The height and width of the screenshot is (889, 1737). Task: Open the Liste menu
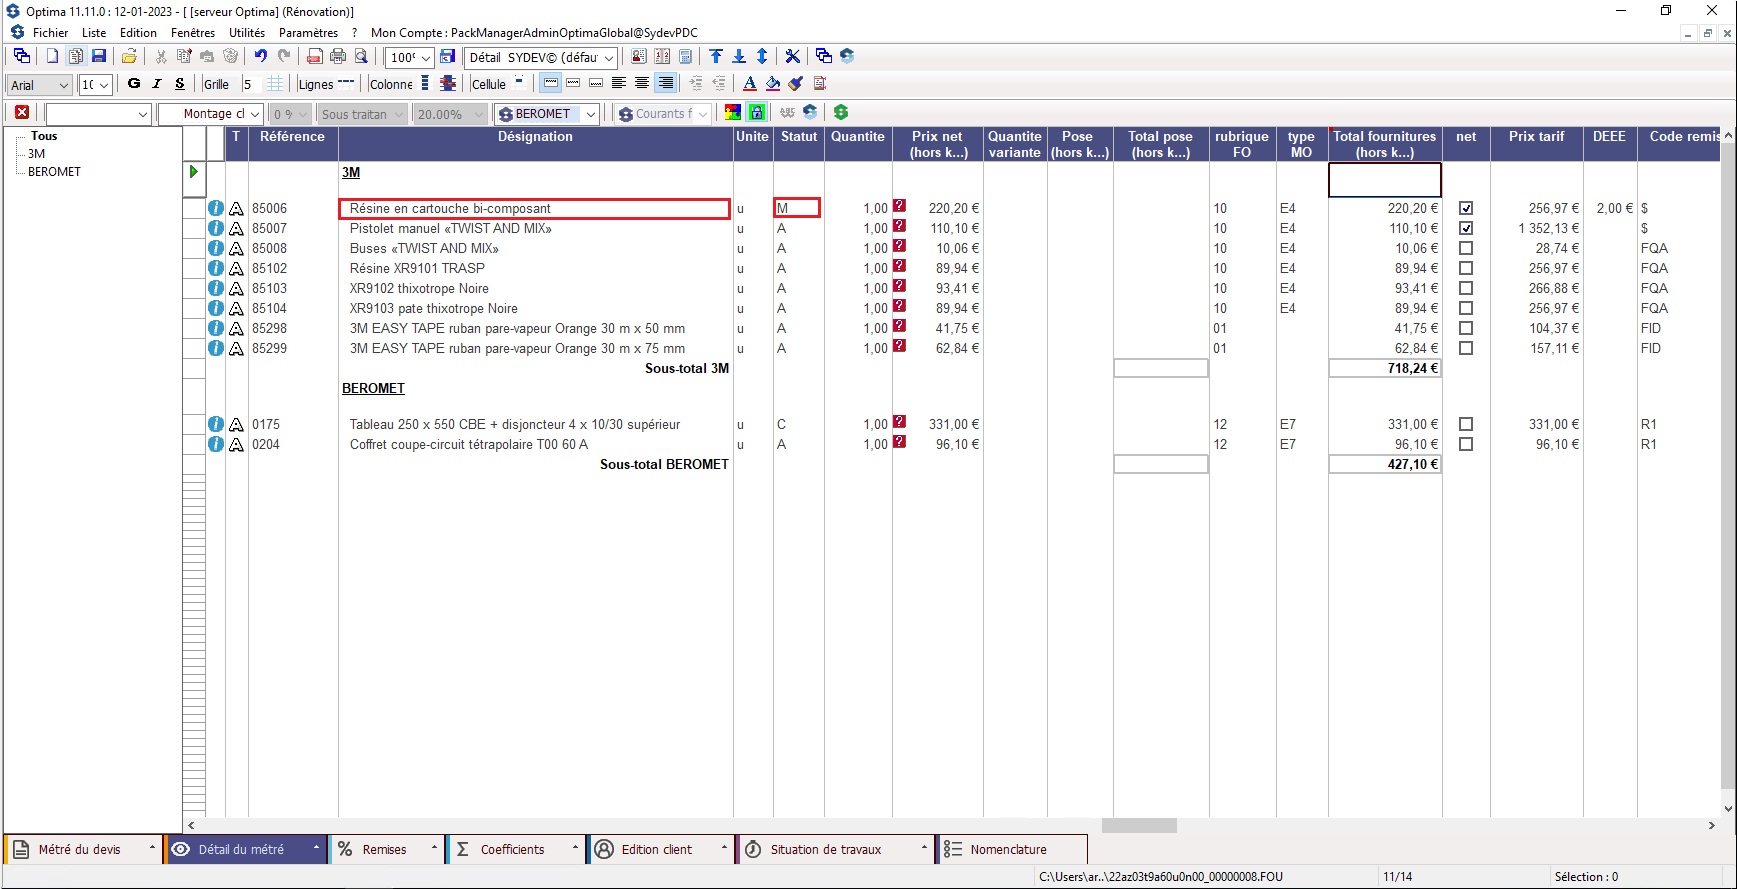(94, 33)
